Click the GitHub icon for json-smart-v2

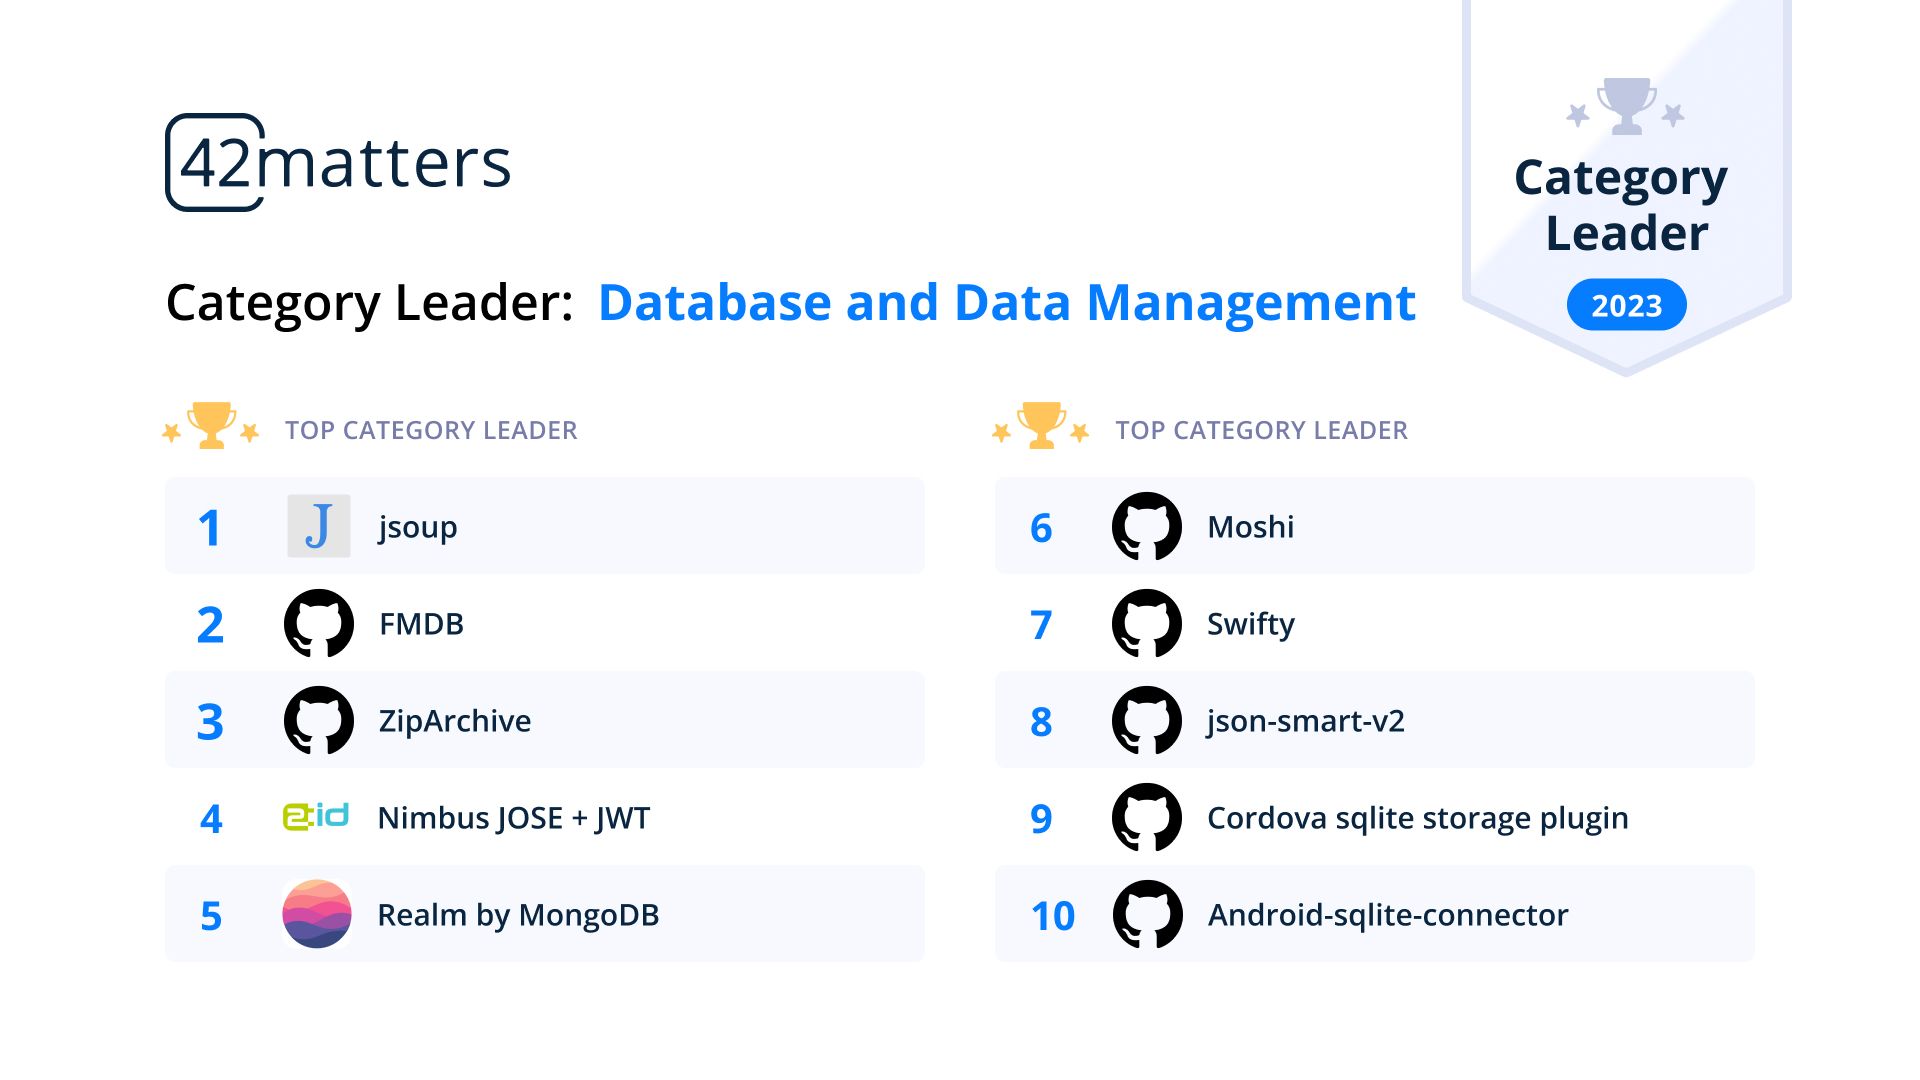click(x=1146, y=720)
